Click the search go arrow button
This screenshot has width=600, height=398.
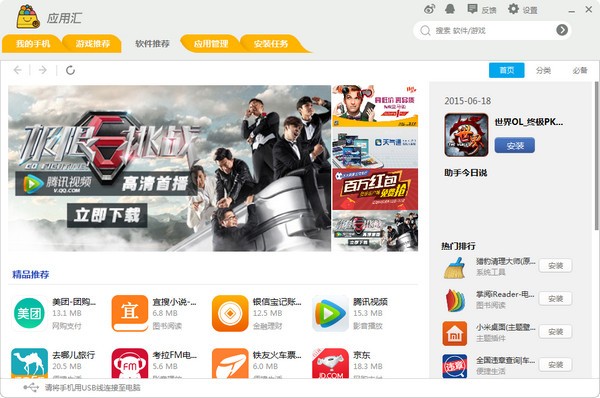click(x=562, y=30)
